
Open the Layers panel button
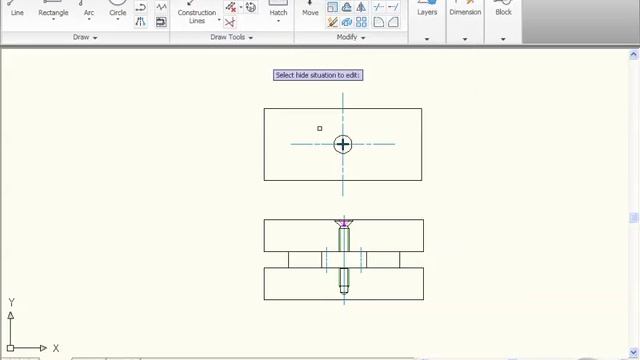click(427, 9)
